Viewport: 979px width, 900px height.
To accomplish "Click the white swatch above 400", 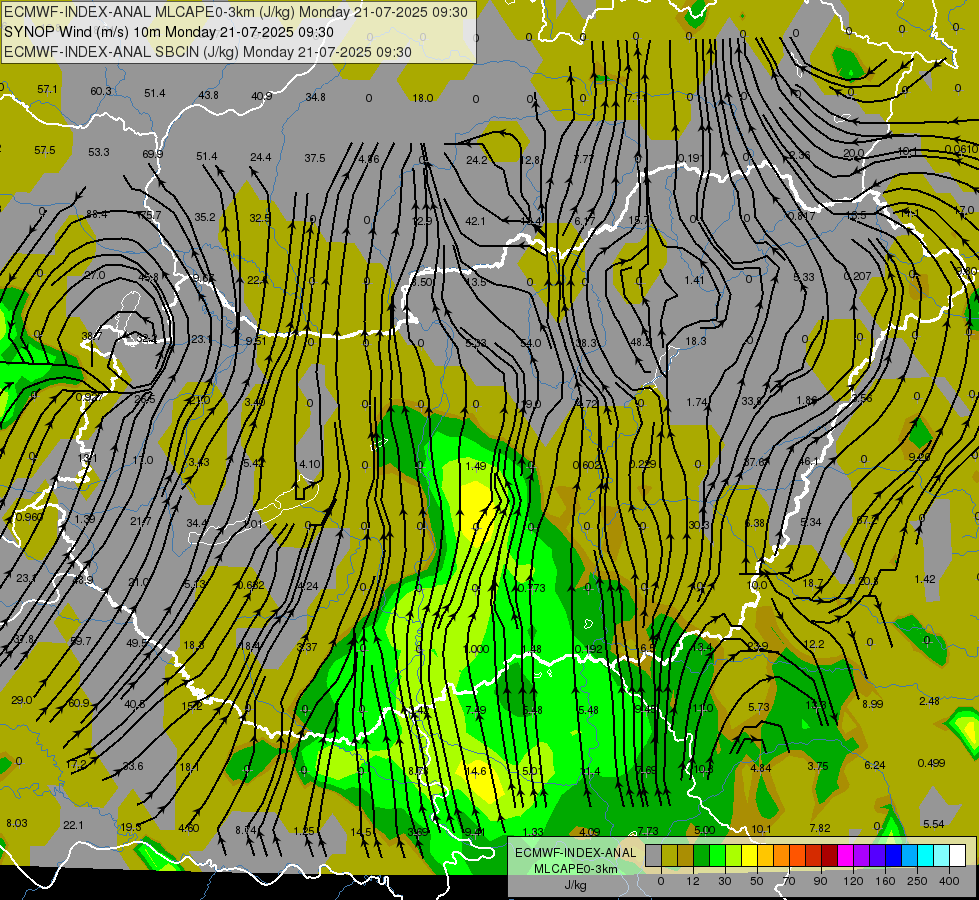I will (958, 855).
